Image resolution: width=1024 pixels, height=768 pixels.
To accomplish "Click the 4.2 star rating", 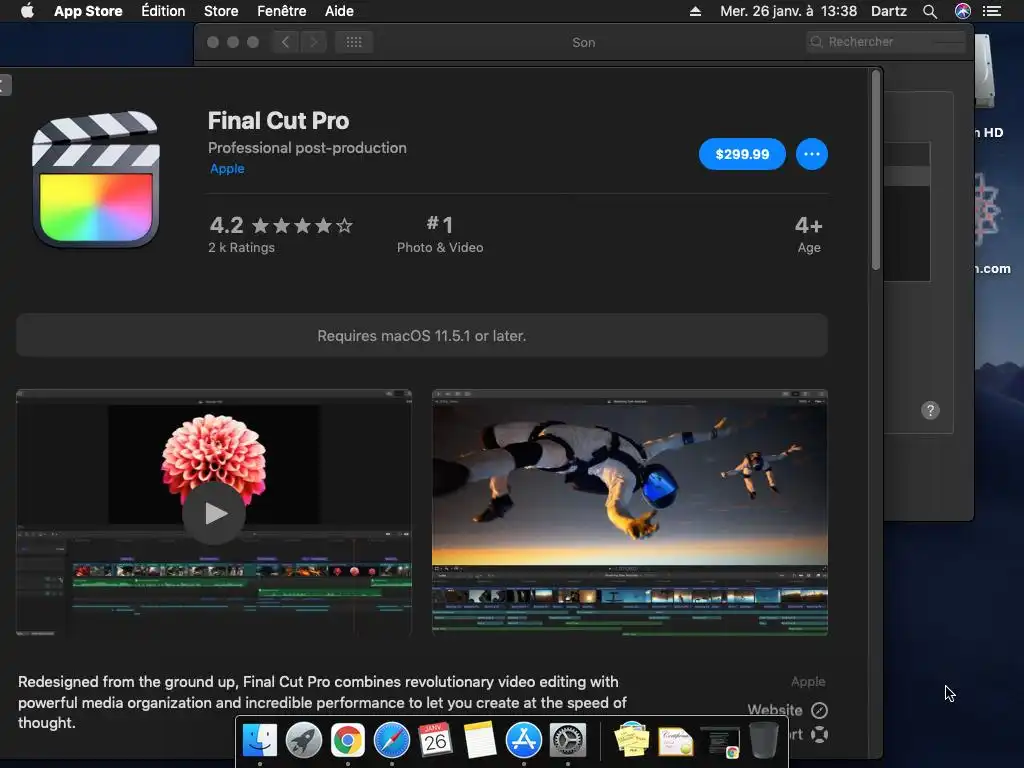I will pyautogui.click(x=281, y=225).
